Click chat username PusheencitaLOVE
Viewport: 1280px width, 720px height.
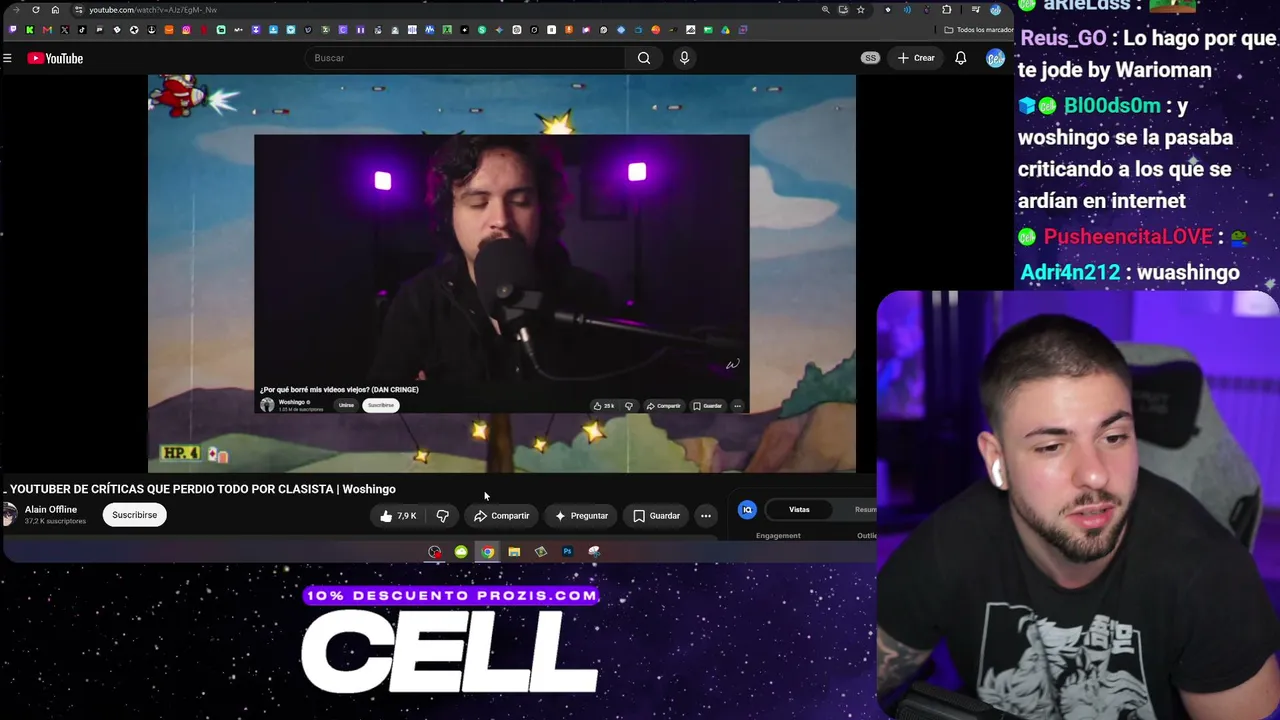coord(1128,236)
